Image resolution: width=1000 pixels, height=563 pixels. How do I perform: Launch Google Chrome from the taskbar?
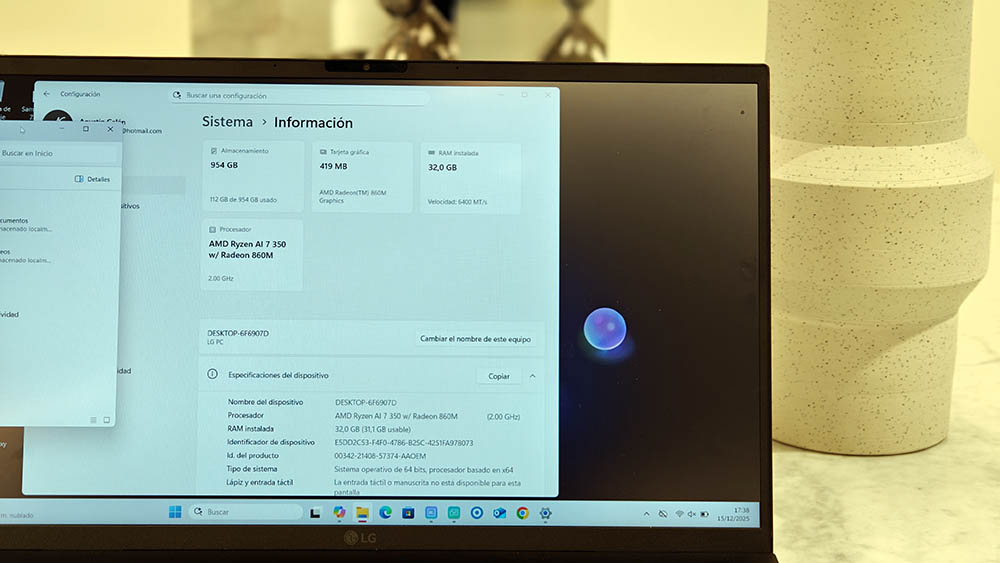(x=522, y=513)
